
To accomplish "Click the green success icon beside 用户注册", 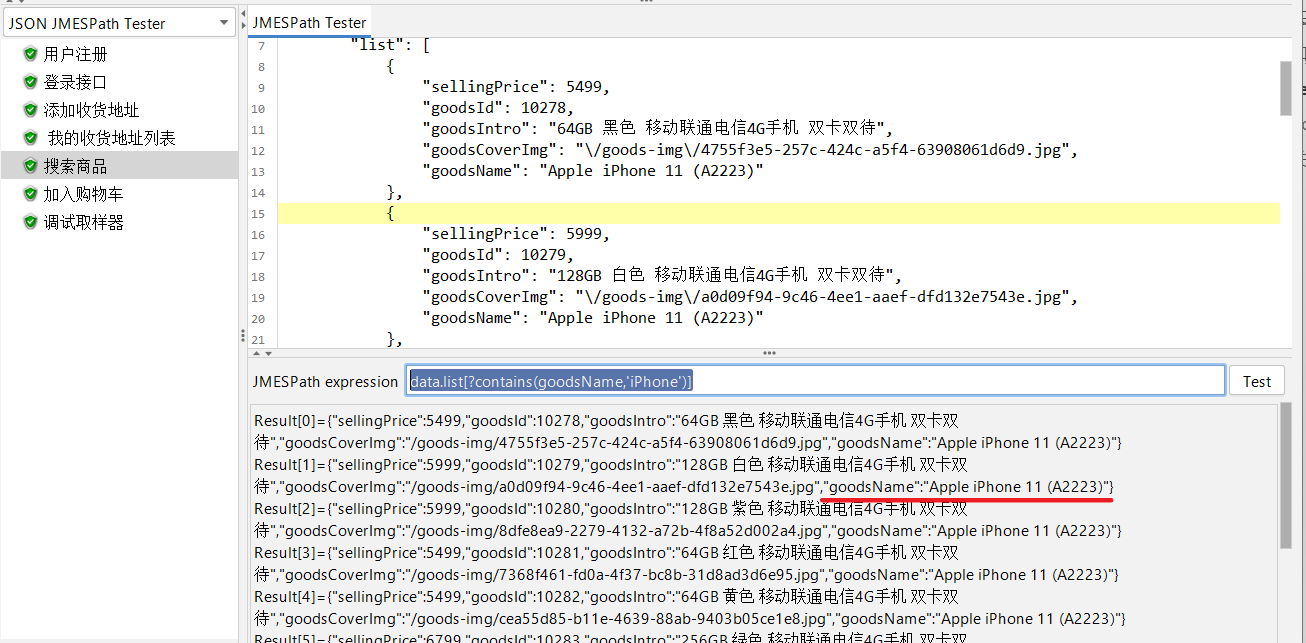I will [x=30, y=54].
